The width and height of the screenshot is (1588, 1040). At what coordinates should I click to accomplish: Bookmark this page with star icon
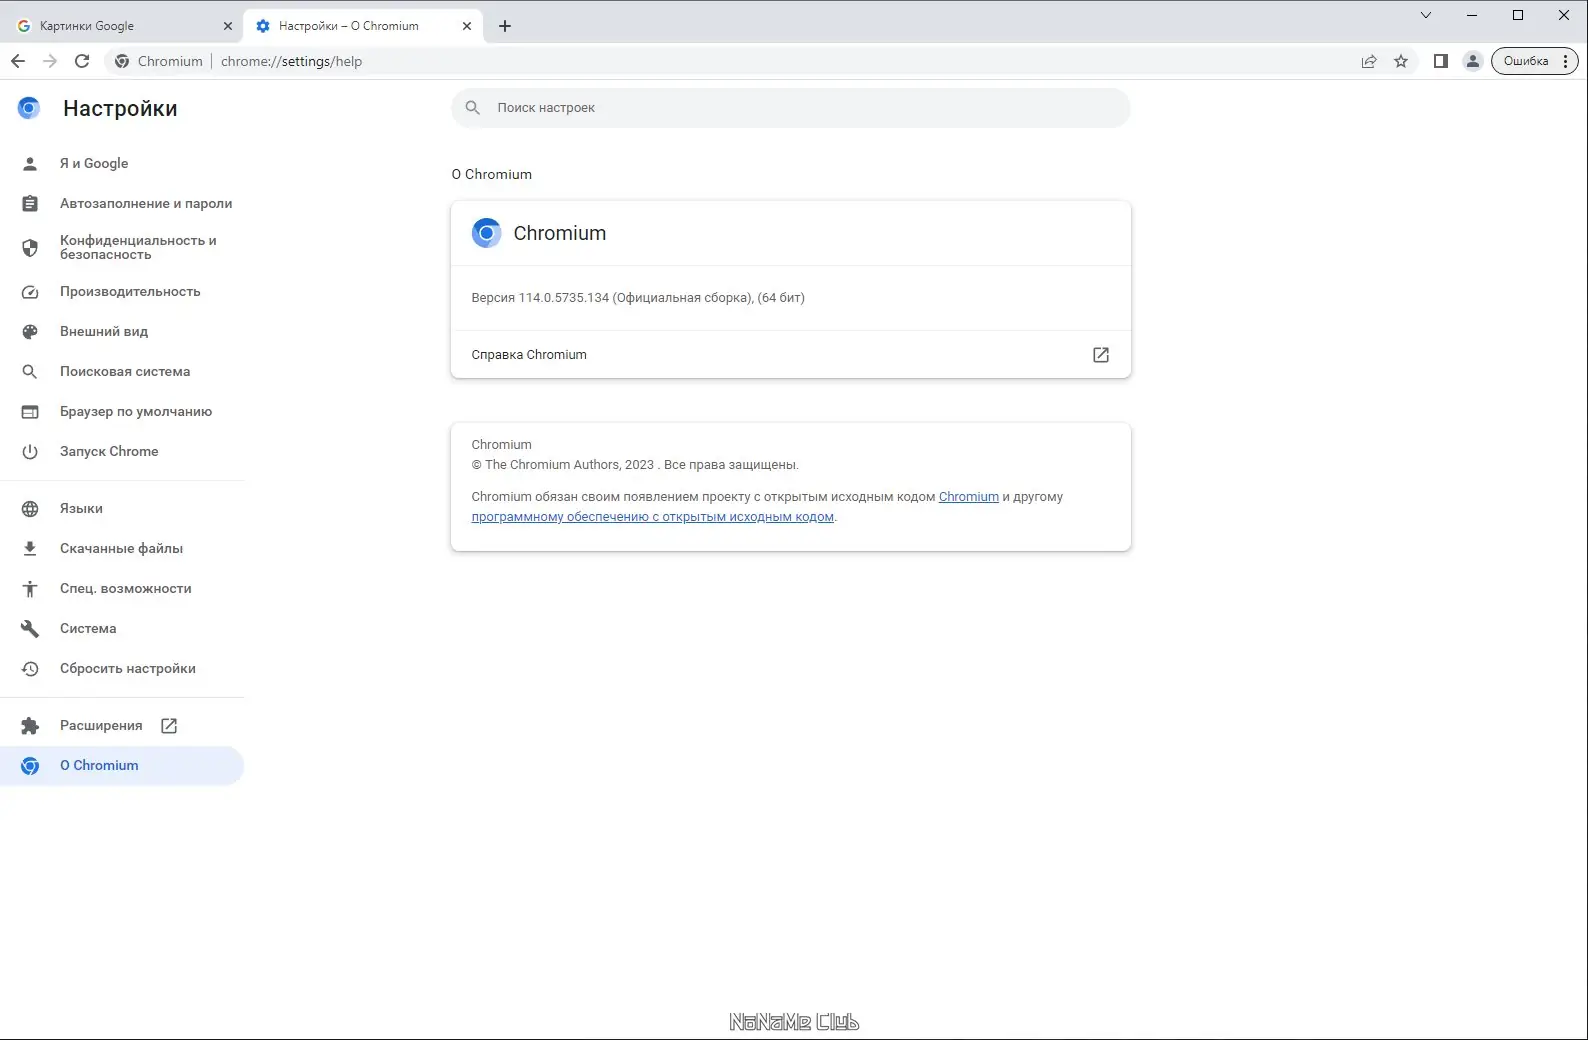point(1401,61)
